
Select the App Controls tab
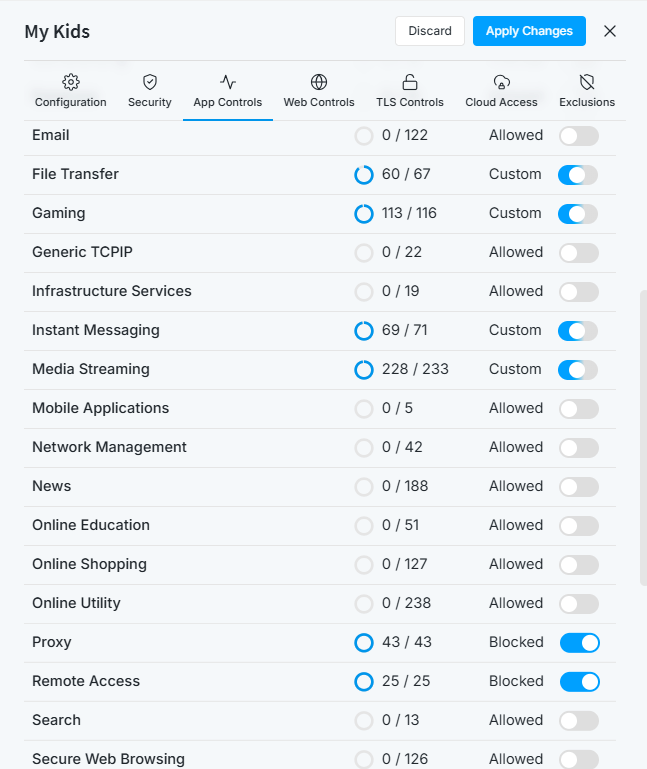pos(228,91)
